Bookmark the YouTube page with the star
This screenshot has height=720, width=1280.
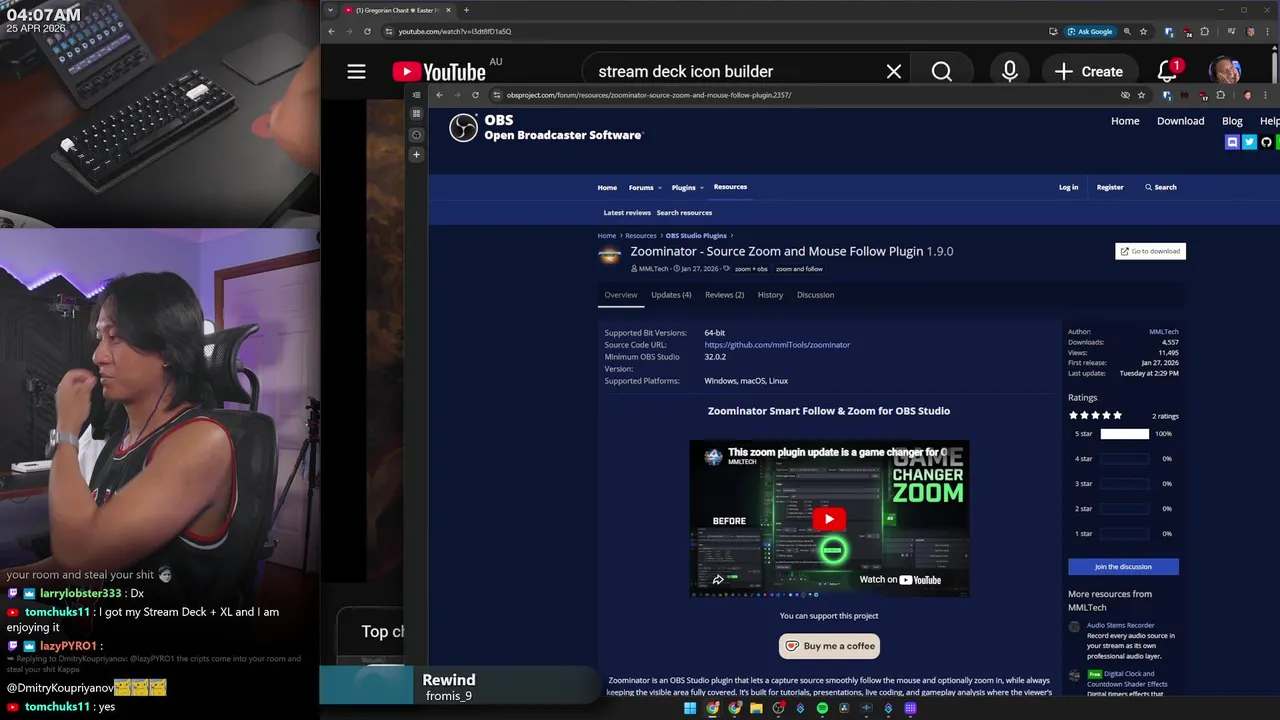pyautogui.click(x=1143, y=31)
